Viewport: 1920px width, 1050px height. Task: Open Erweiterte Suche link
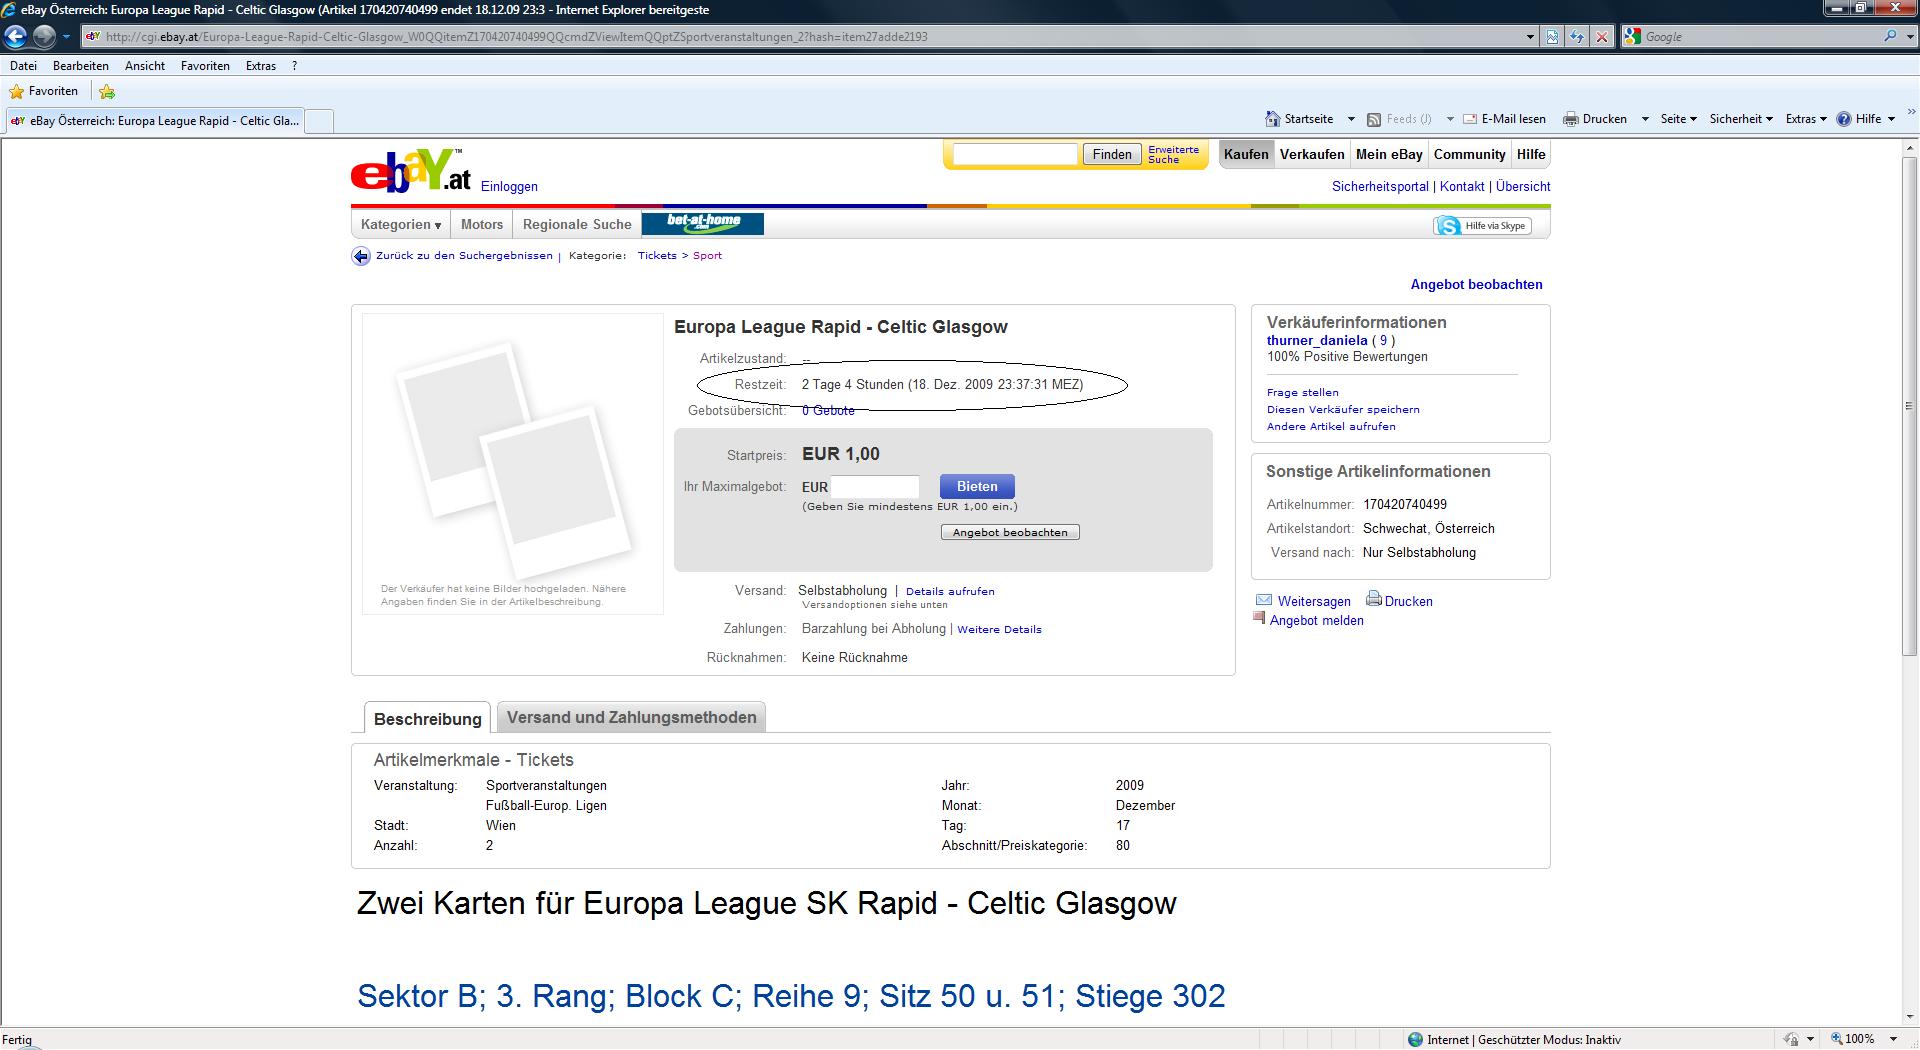point(1173,154)
